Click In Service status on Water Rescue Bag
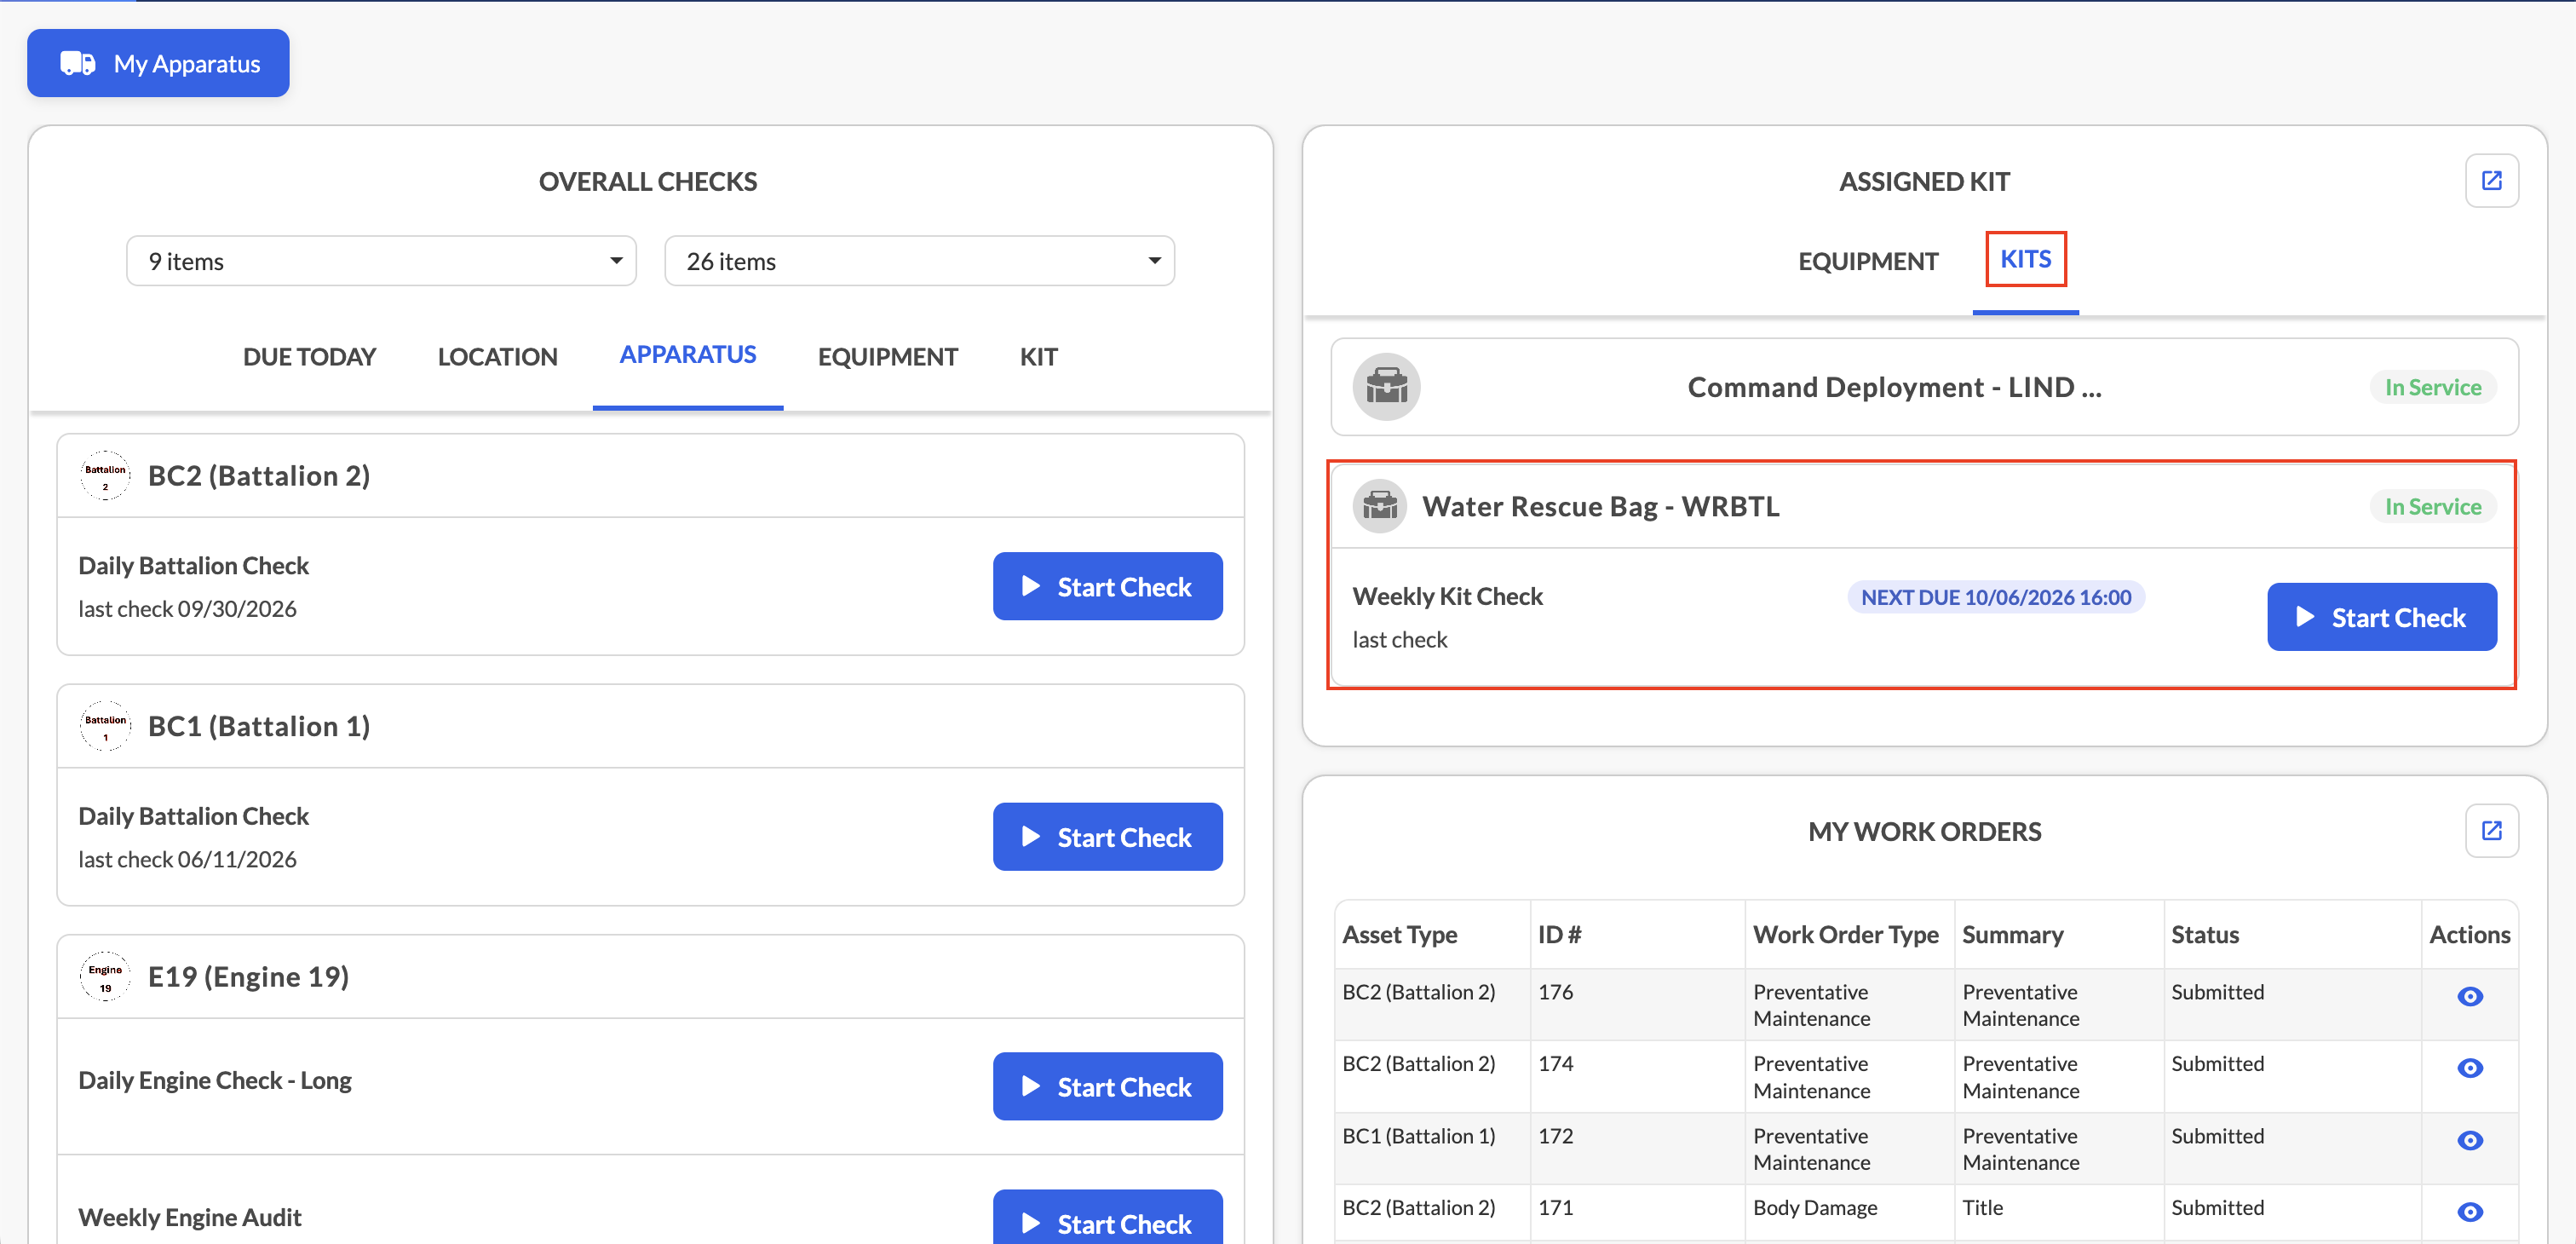 [2432, 506]
